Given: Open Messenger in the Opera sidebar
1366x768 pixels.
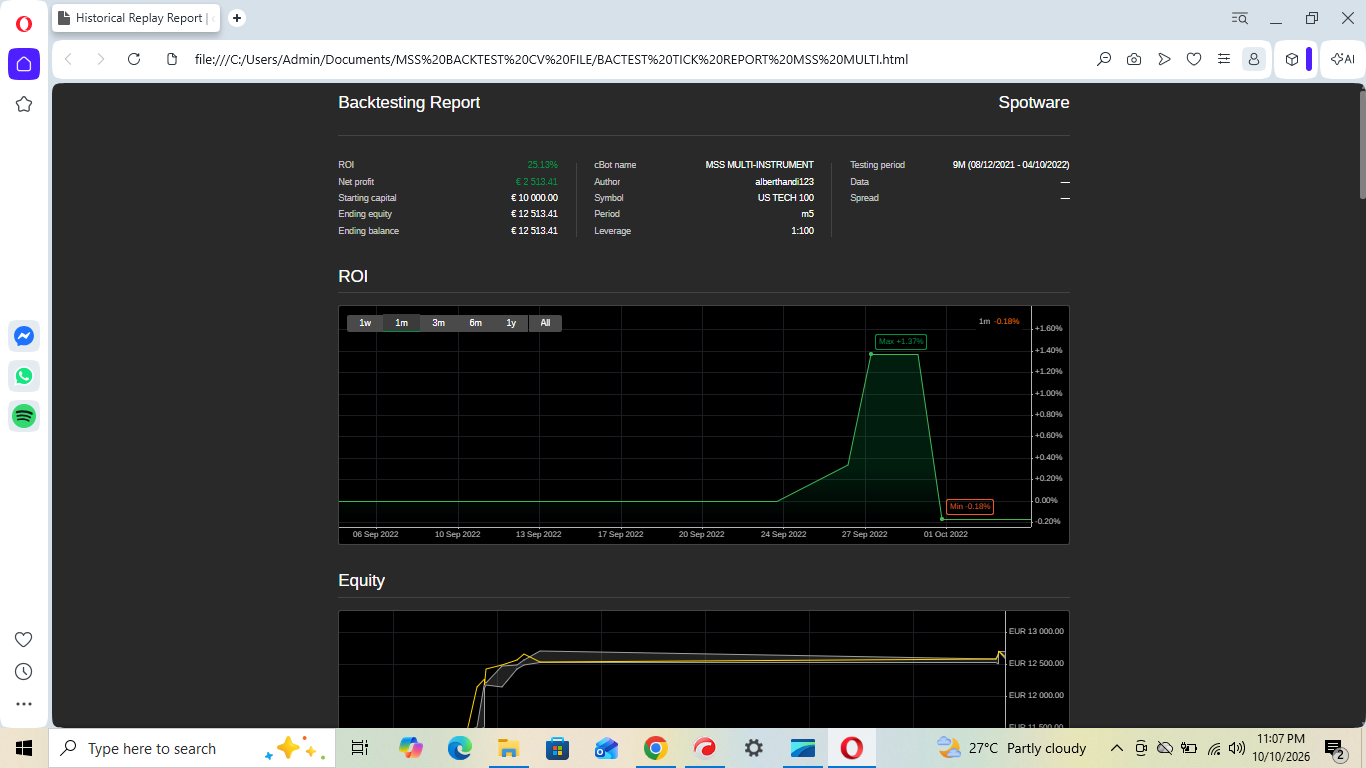Looking at the screenshot, I should click(24, 336).
